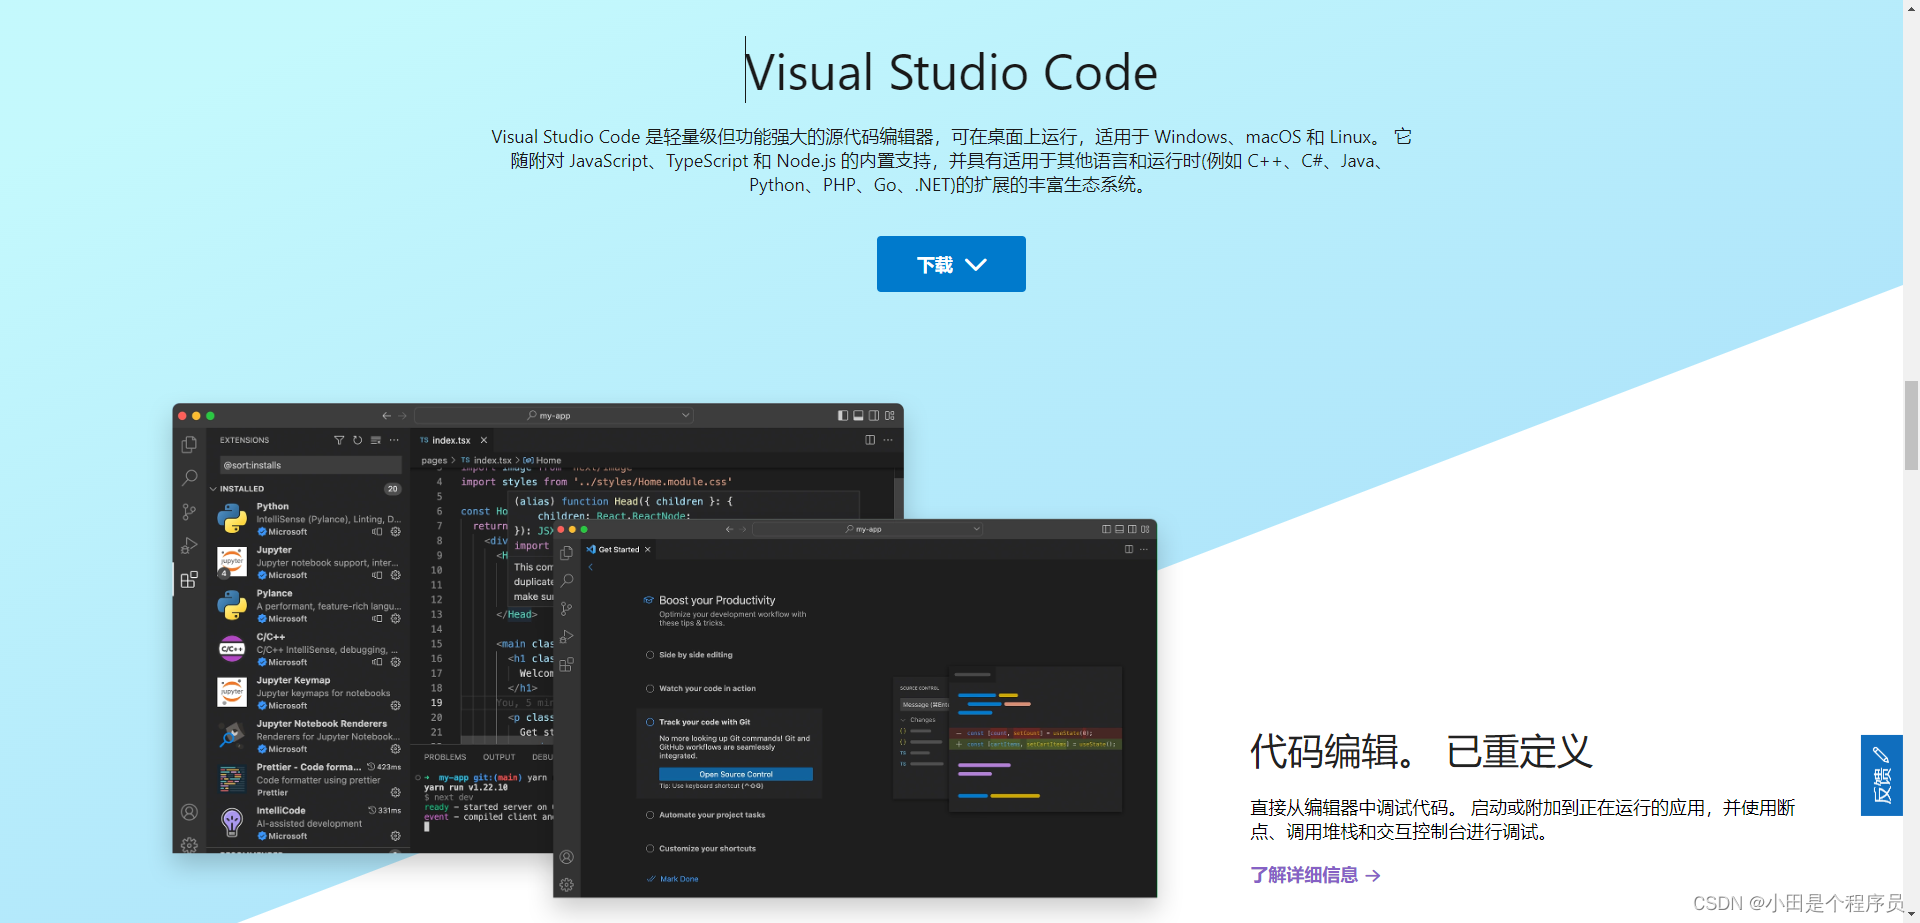Viewport: 1920px width, 923px height.
Task: Open Search icon in back VS Code window
Action: (x=189, y=478)
